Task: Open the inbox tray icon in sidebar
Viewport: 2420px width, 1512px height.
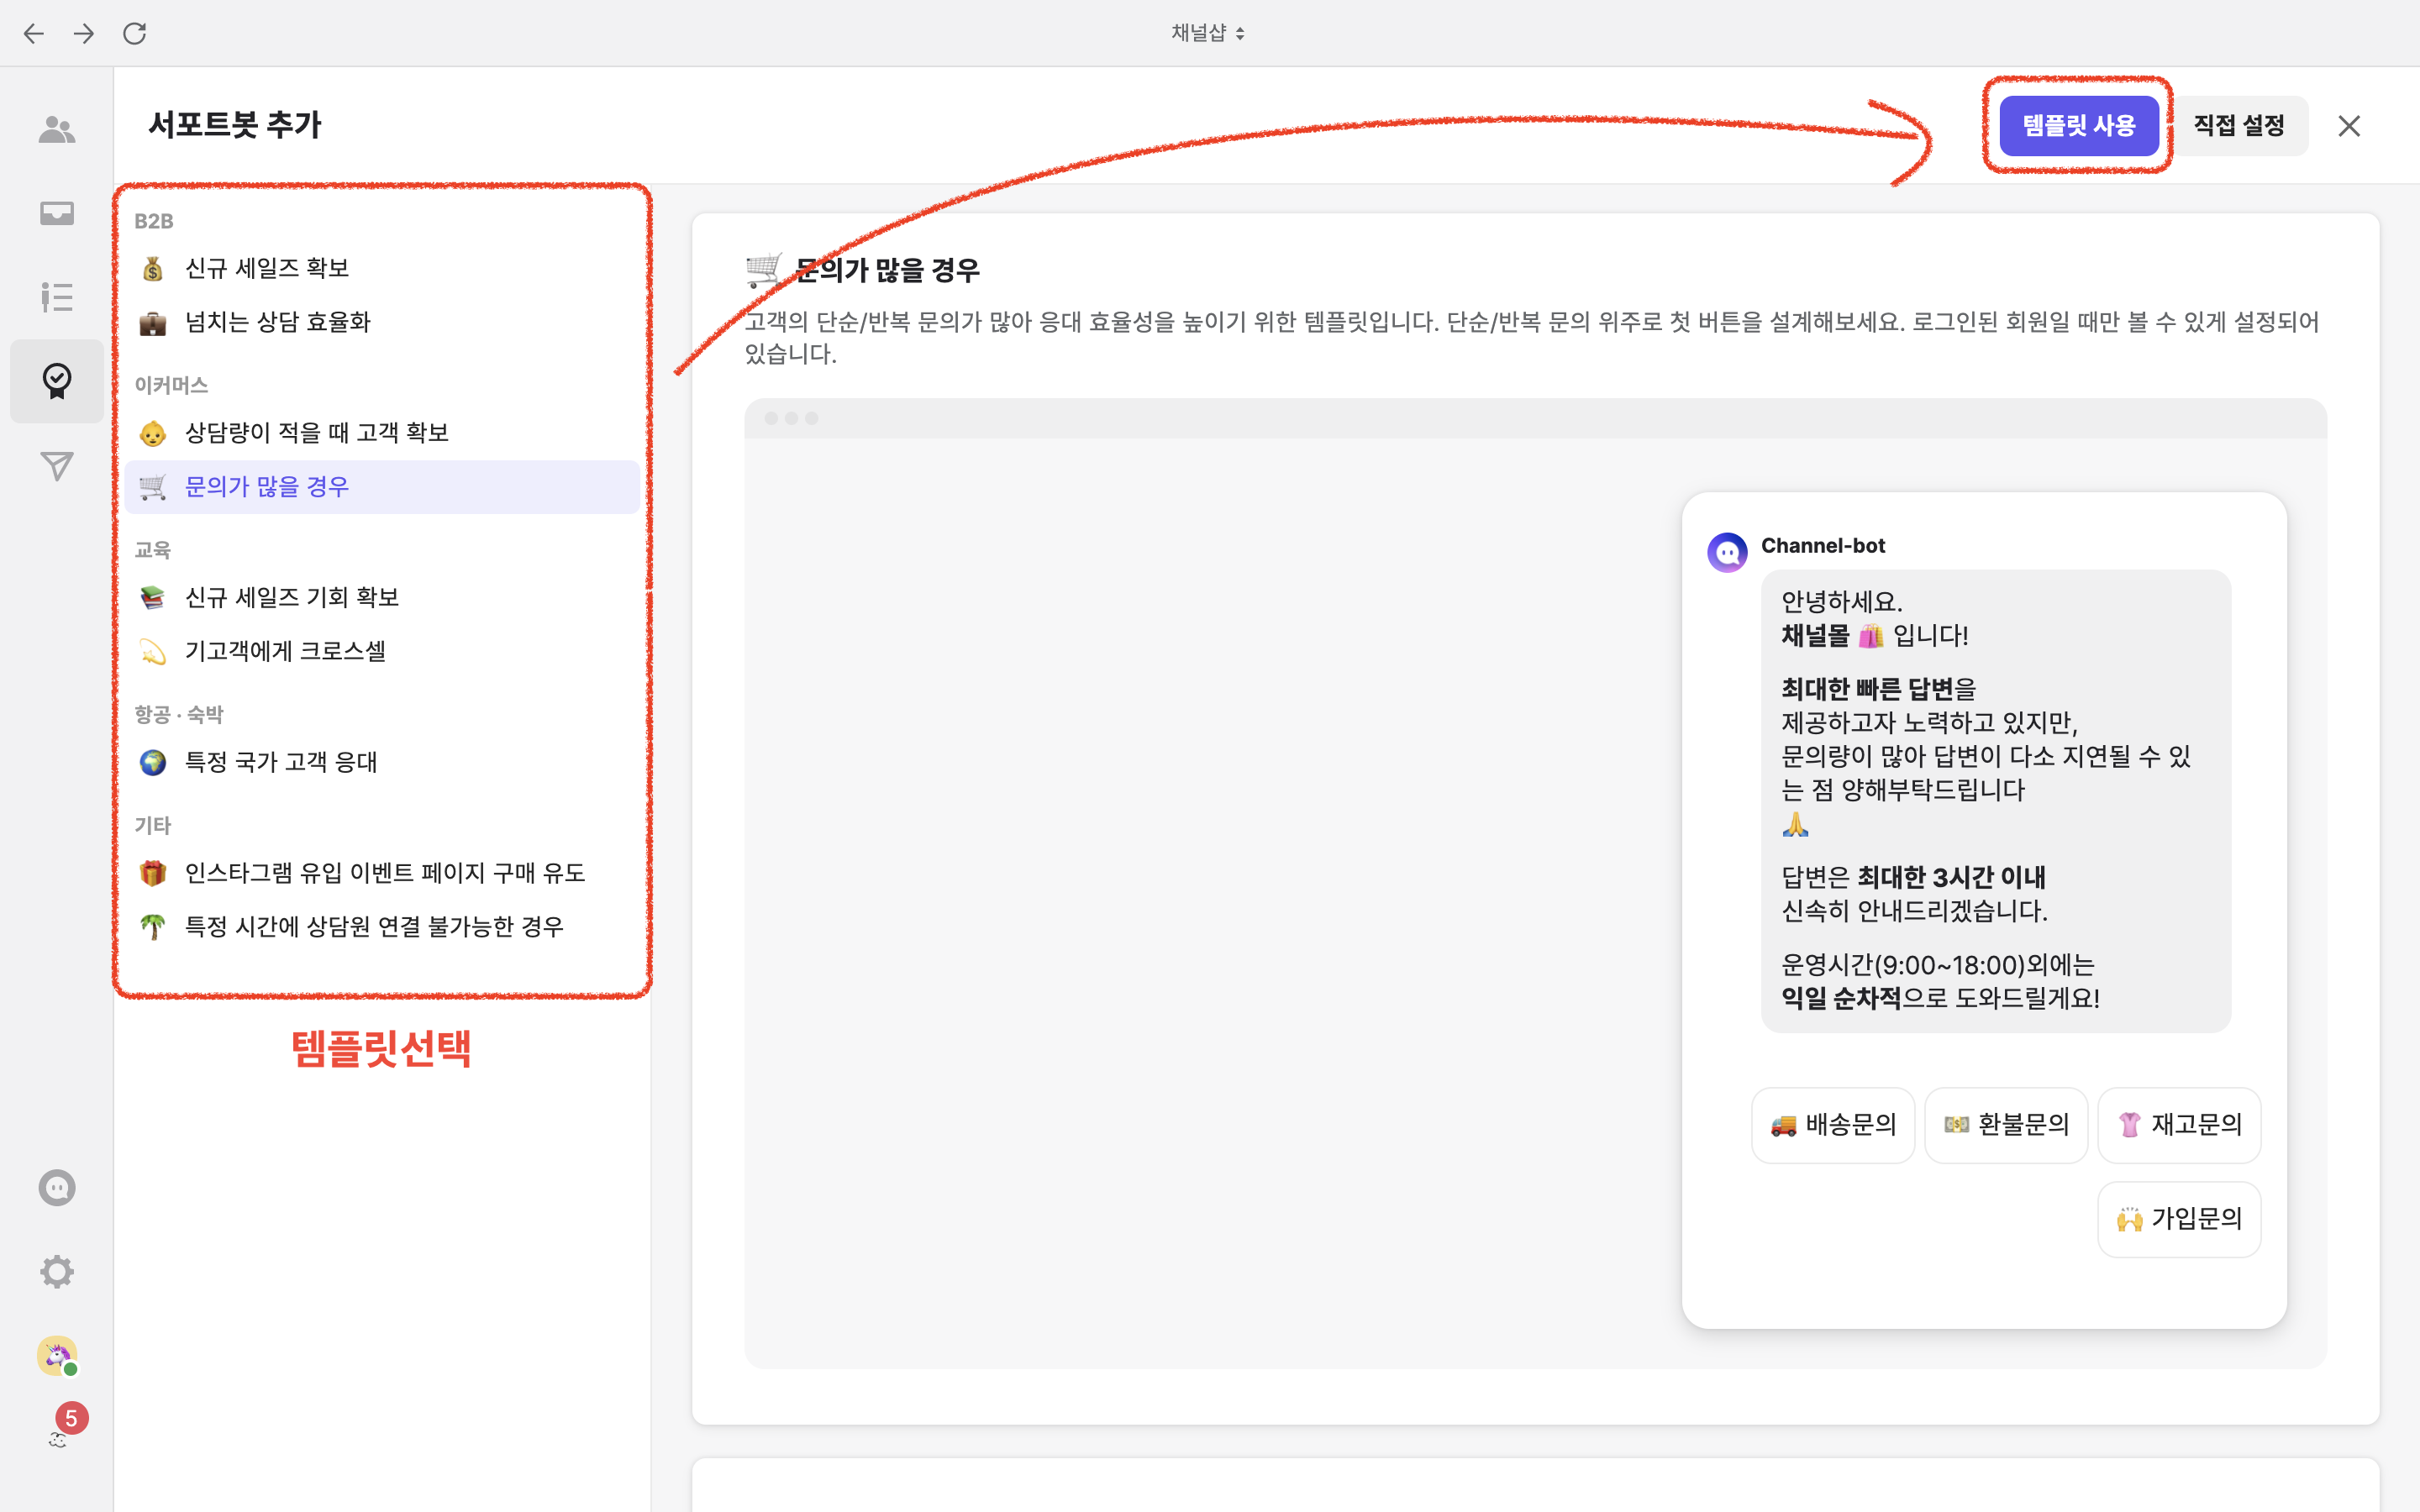Action: [57, 213]
